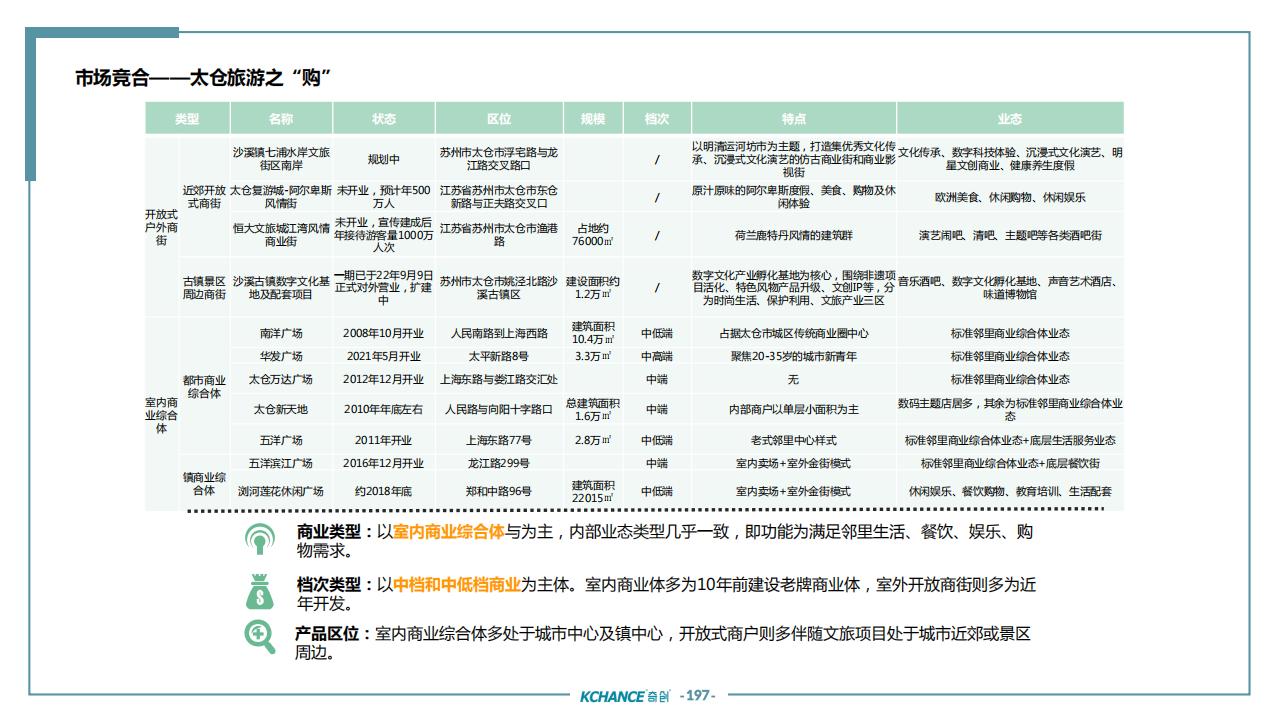Select the 荷兰鹿特丹风情的建筑群 feature cell
The height and width of the screenshot is (720, 1280).
pyautogui.click(x=794, y=235)
